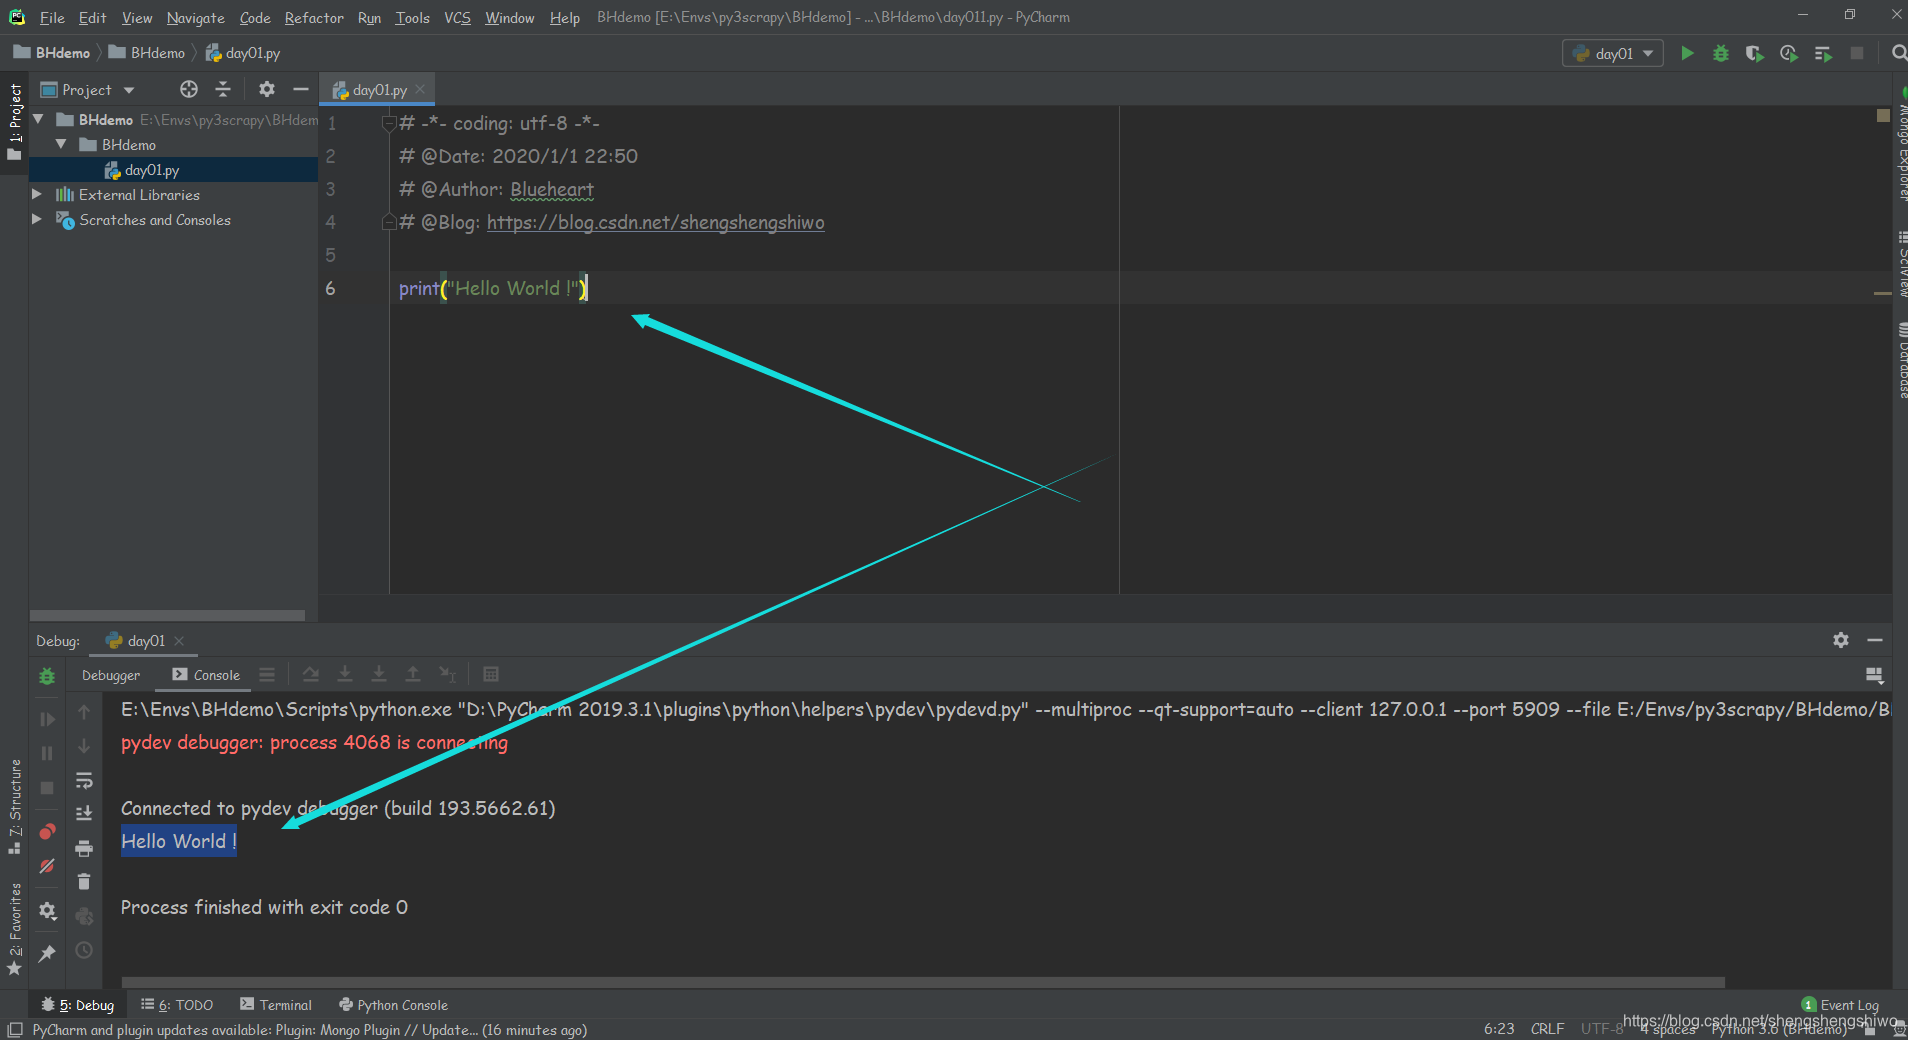This screenshot has width=1908, height=1040.
Task: Open the Terminal tool window
Action: (276, 1005)
